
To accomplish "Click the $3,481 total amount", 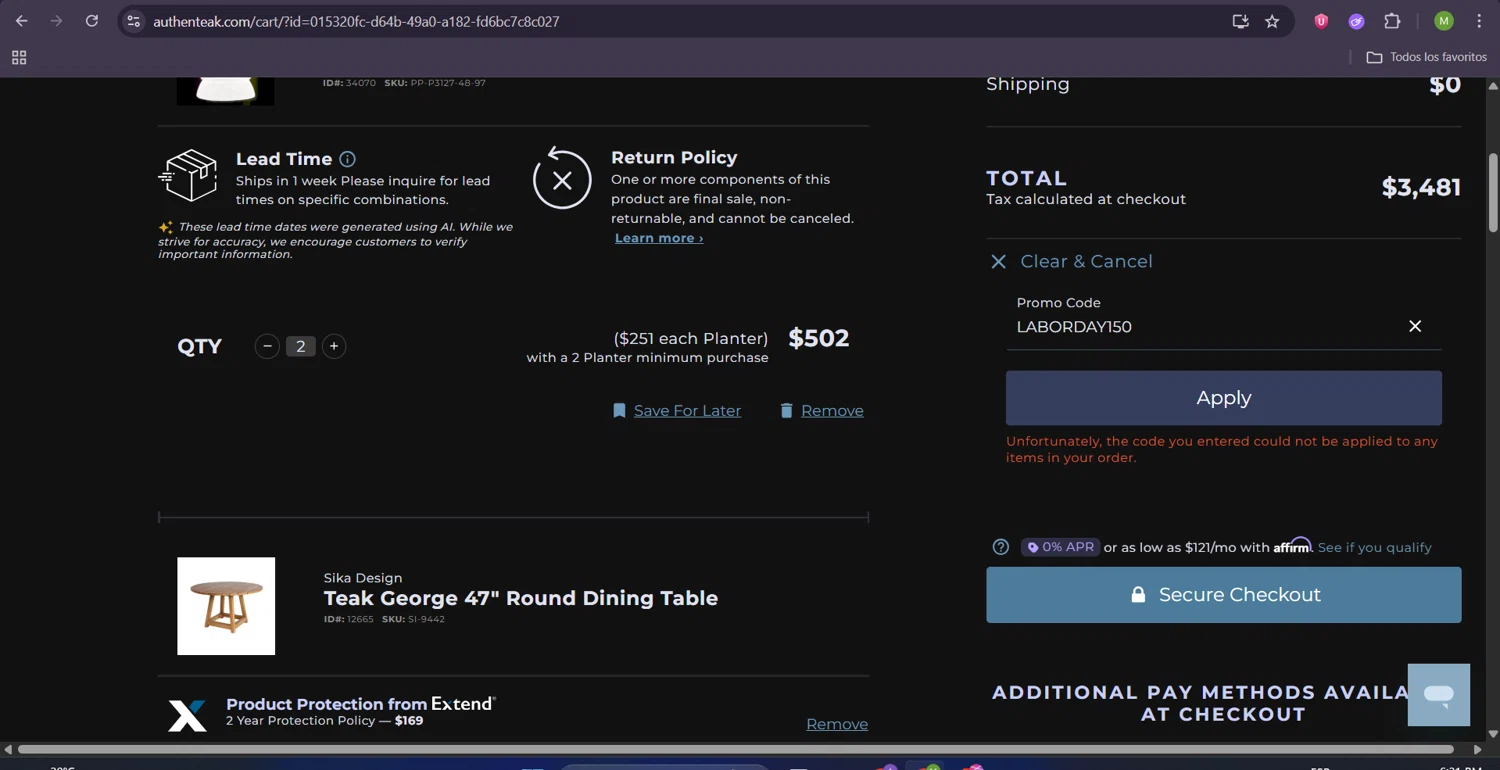I will click(x=1421, y=187).
